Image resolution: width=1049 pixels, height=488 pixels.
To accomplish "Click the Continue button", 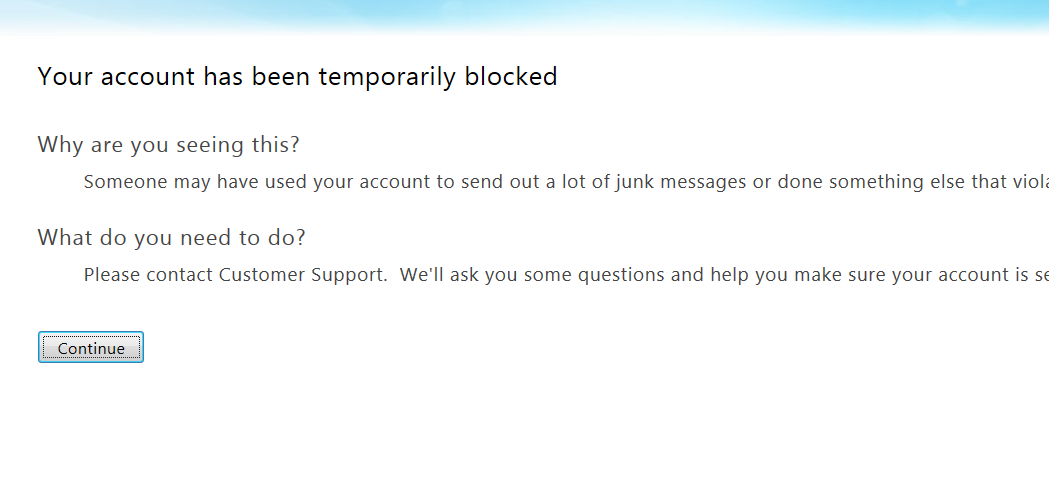I will click(x=91, y=348).
